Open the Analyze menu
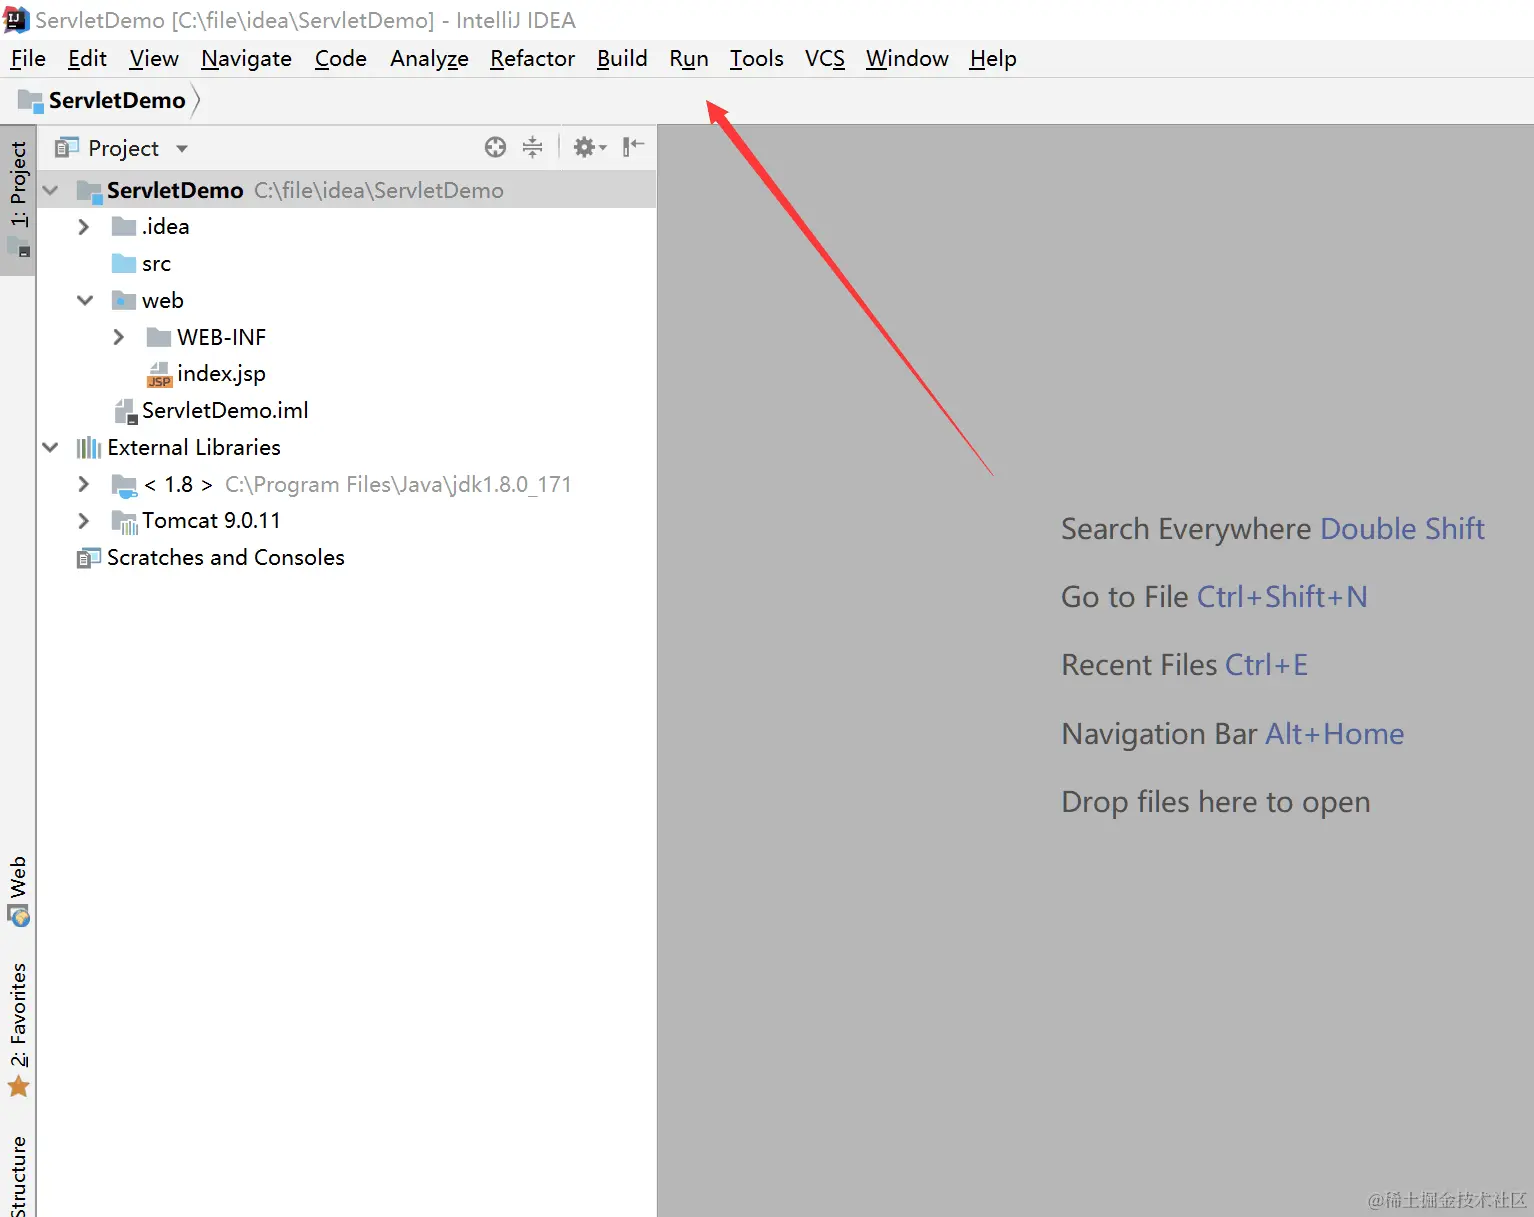The height and width of the screenshot is (1217, 1534). (429, 59)
